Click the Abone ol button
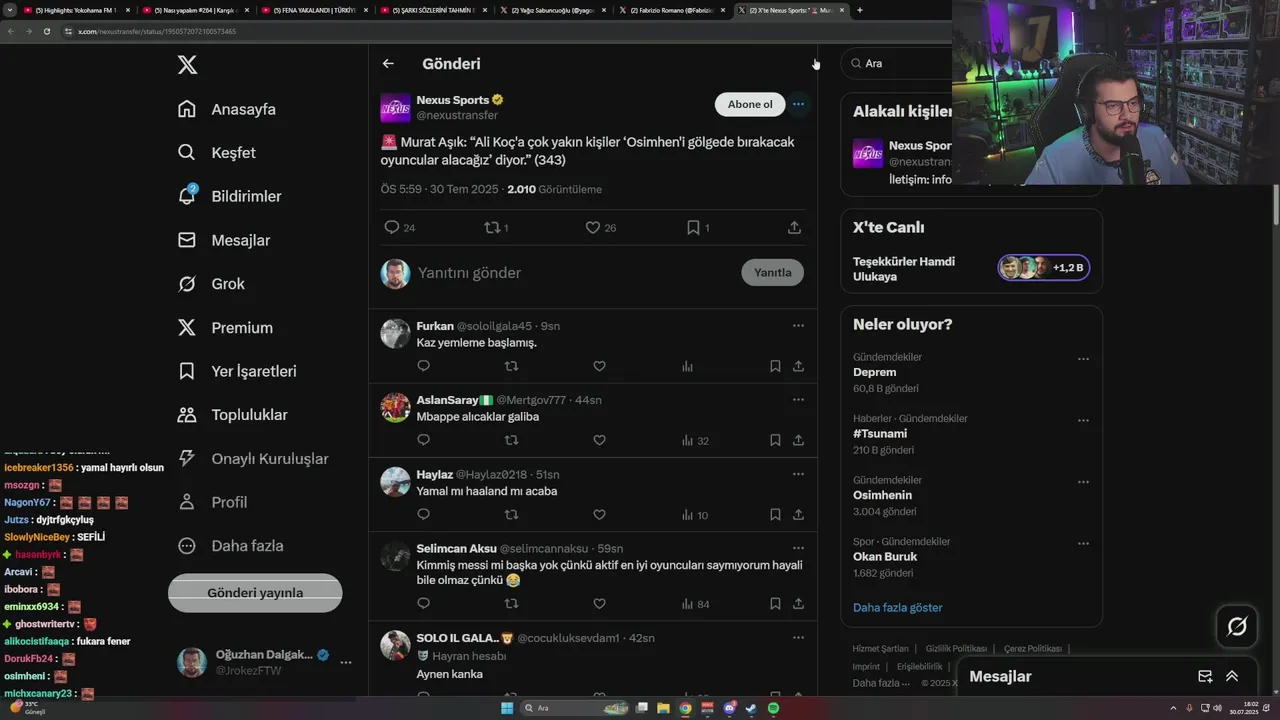This screenshot has height=720, width=1280. (750, 104)
